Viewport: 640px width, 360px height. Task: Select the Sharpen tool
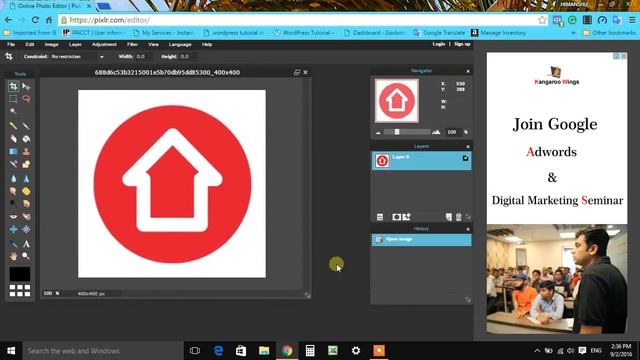coord(26,178)
